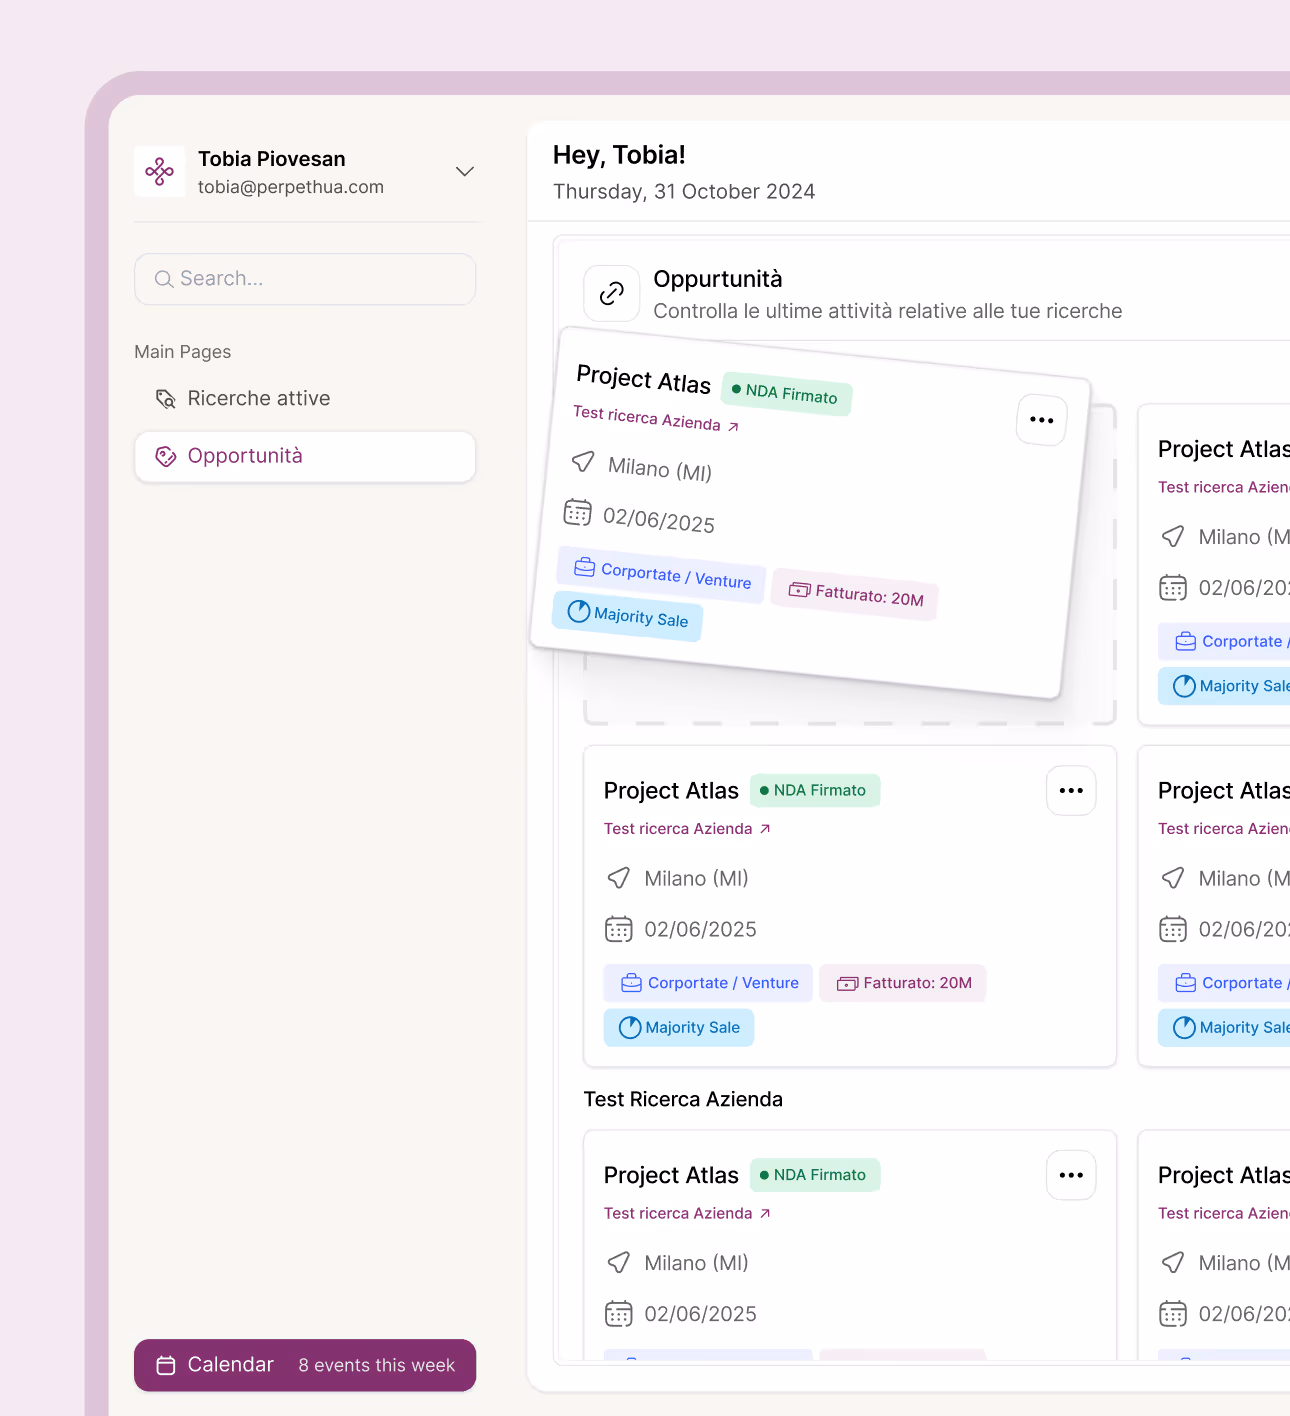This screenshot has width=1290, height=1416.
Task: Click the calendar icon on the Calendar button
Action: (165, 1365)
